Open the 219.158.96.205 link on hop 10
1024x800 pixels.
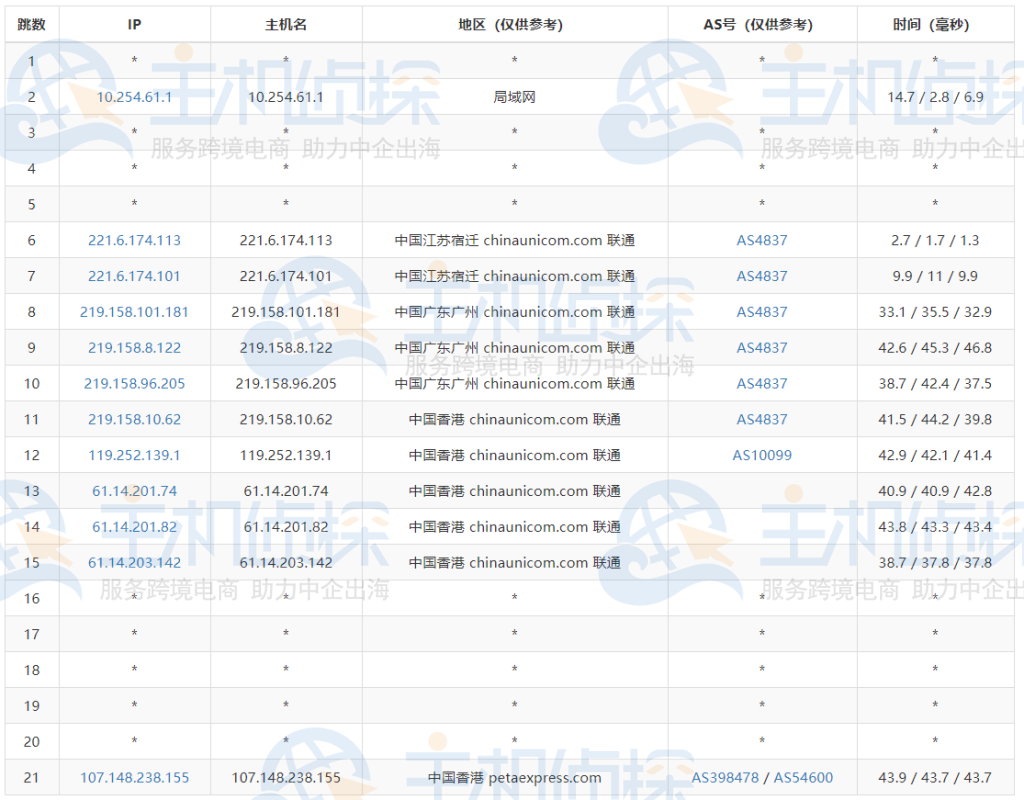[x=134, y=383]
